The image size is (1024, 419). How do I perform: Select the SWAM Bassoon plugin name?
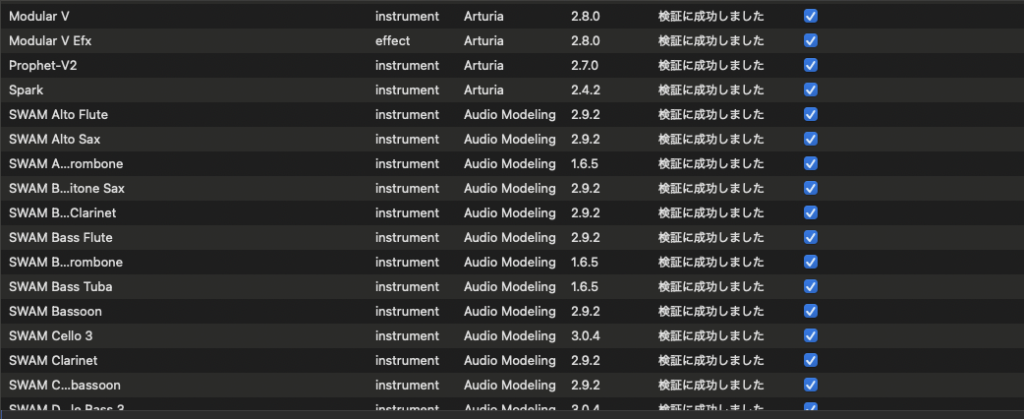pos(55,311)
